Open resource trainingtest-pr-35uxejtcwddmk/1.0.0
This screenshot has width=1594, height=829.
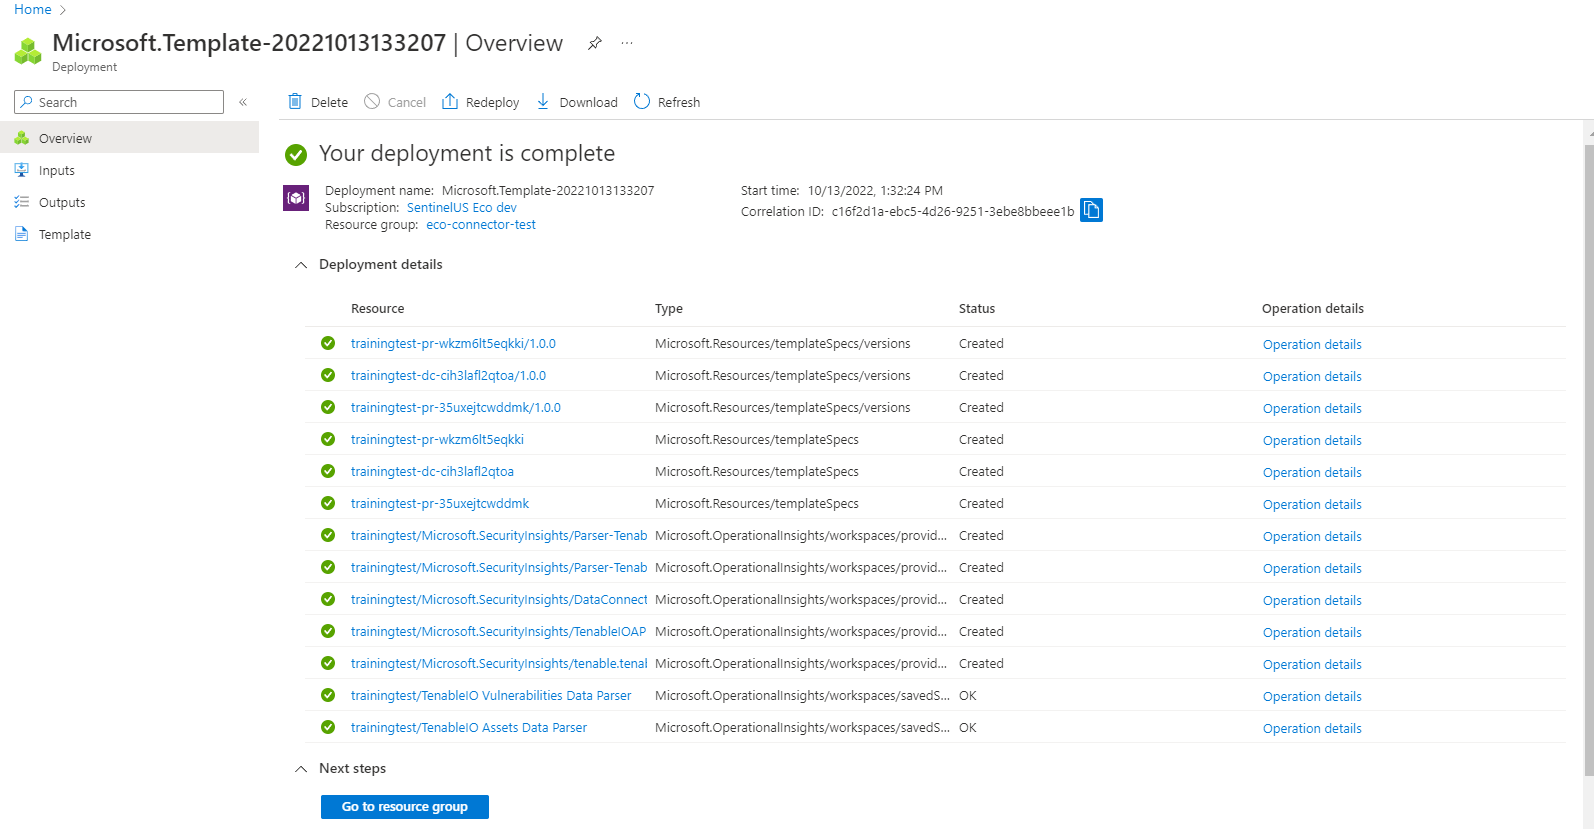[456, 407]
